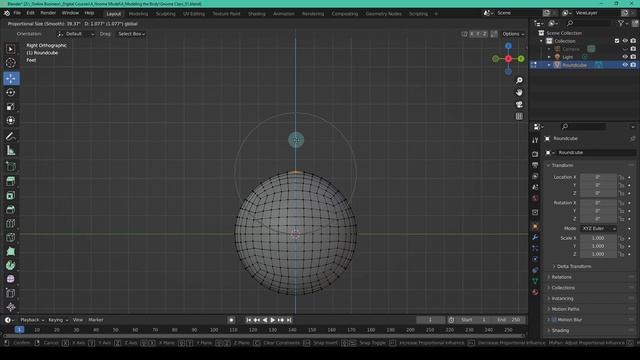Activate the Transform tool
Viewport: 640px width, 360px height.
[x=11, y=120]
